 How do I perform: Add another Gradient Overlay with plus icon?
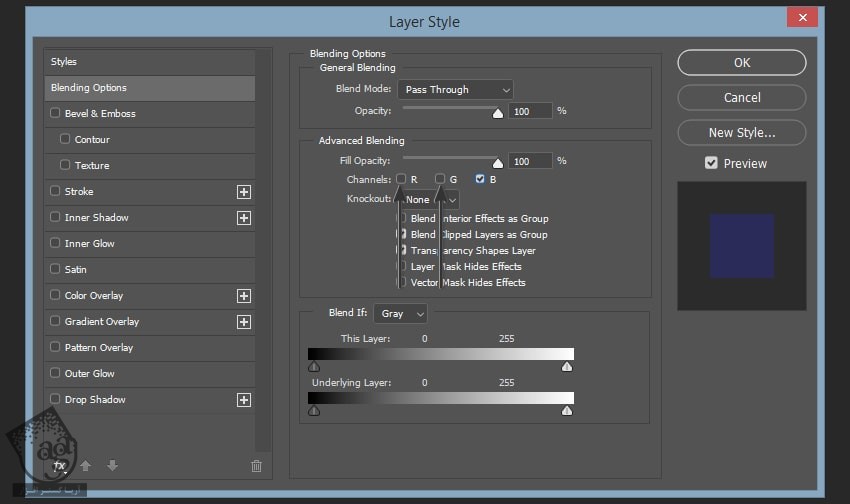[243, 322]
